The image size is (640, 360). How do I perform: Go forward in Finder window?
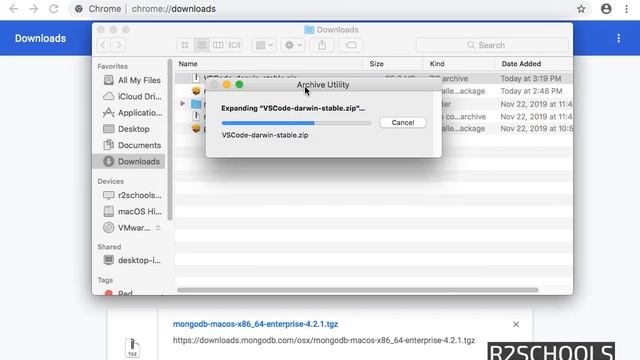click(119, 45)
